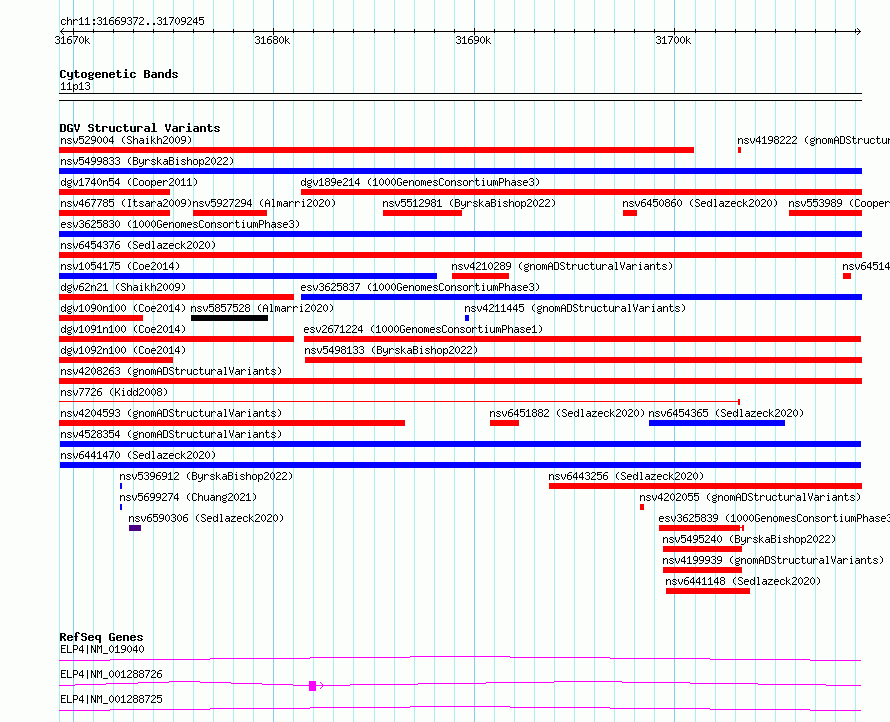This screenshot has width=890, height=722.
Task: Click the Cytogenetic Bands track title
Action: (x=119, y=74)
